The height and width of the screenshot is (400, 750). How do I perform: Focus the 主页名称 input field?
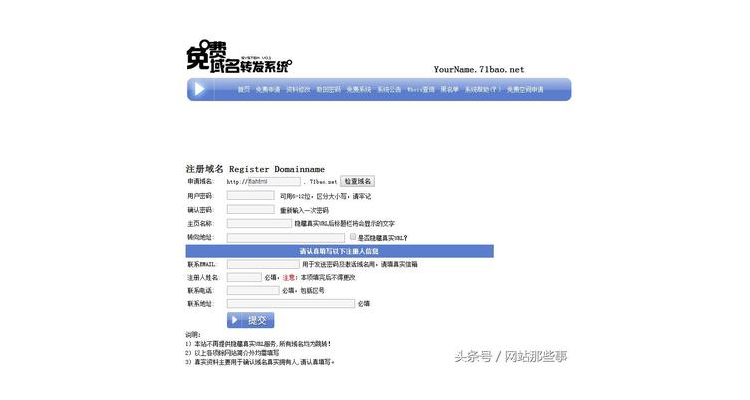[259, 223]
